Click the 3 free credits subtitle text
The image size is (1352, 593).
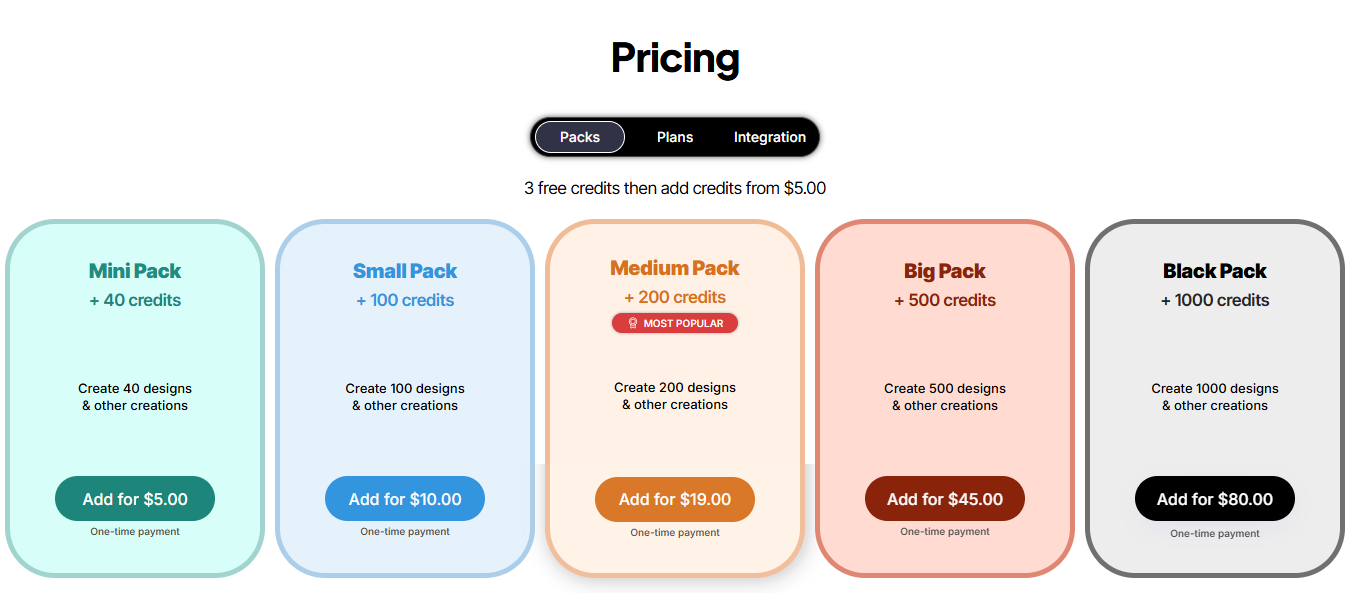click(x=675, y=188)
